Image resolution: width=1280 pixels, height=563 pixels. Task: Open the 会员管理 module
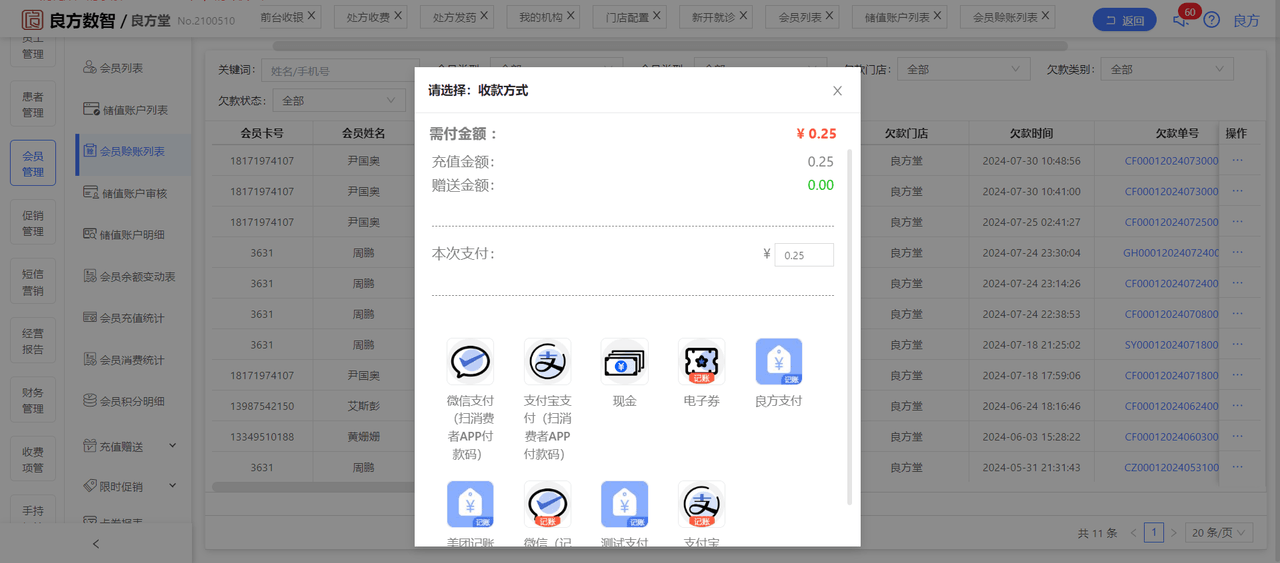[33, 163]
